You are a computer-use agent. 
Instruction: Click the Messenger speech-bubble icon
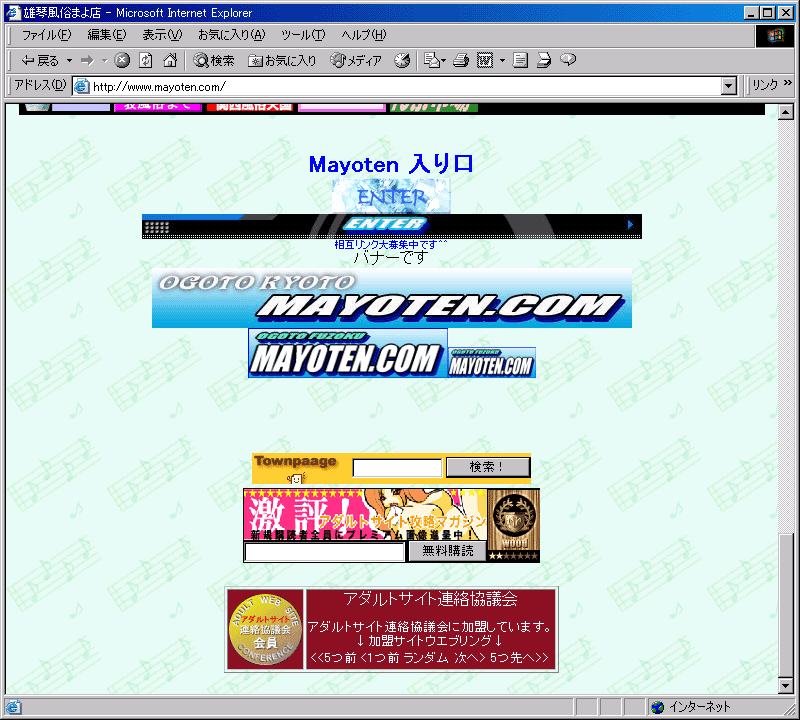568,61
